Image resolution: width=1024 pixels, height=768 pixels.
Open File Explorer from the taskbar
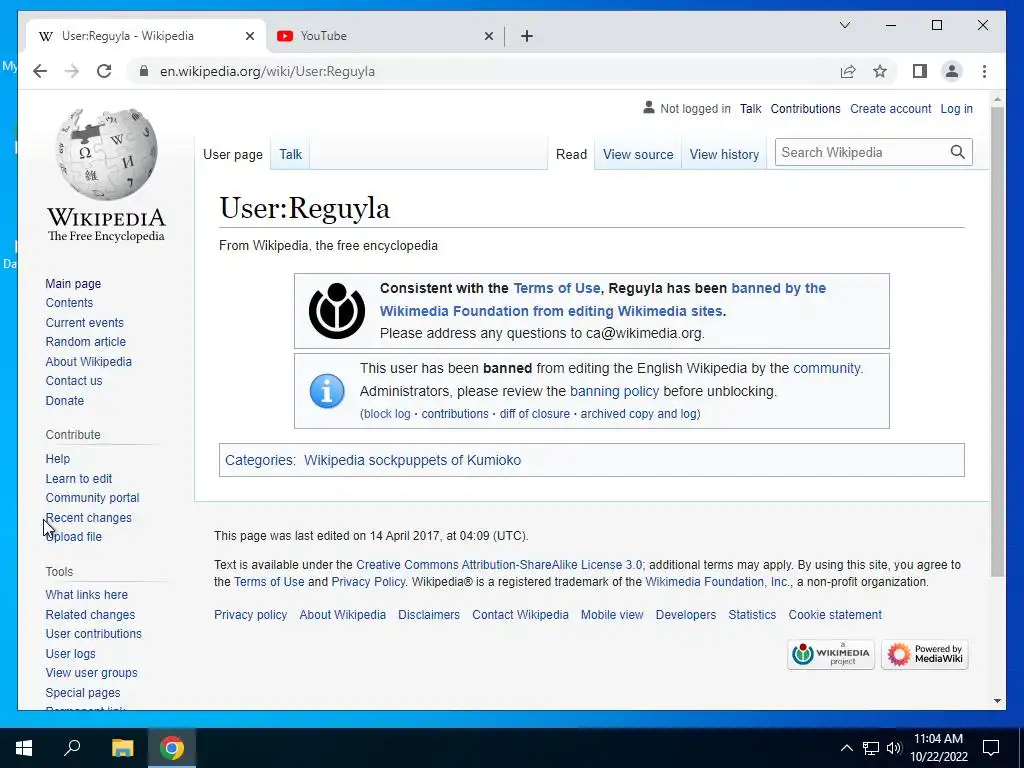click(x=122, y=748)
